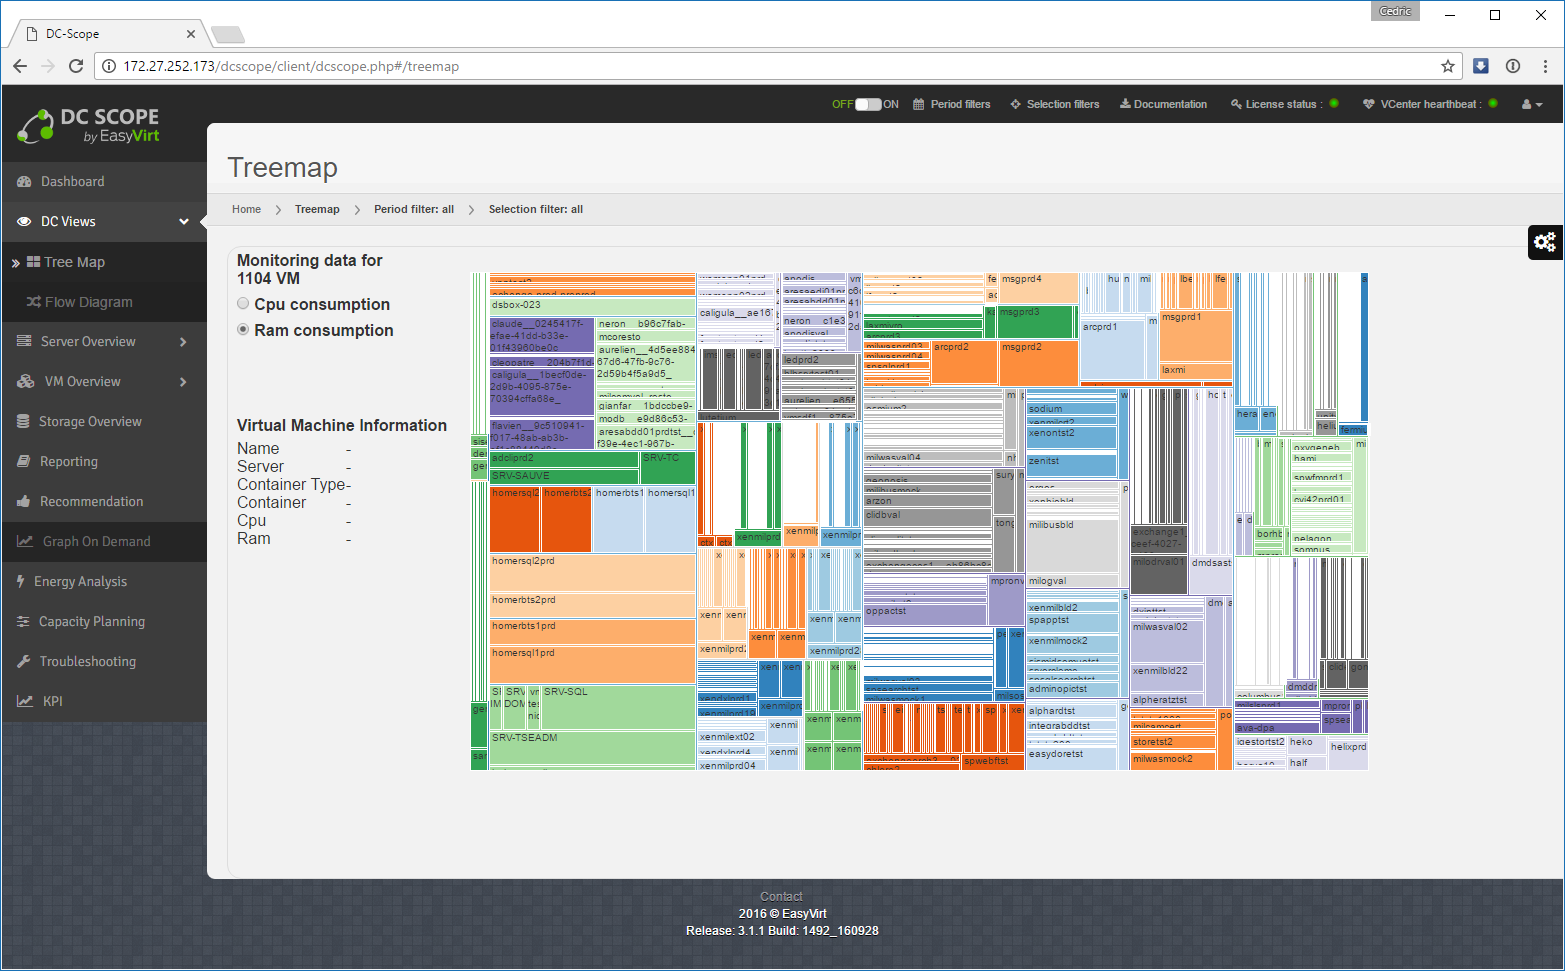The image size is (1565, 971).
Task: Click the License status indicator
Action: (1284, 104)
